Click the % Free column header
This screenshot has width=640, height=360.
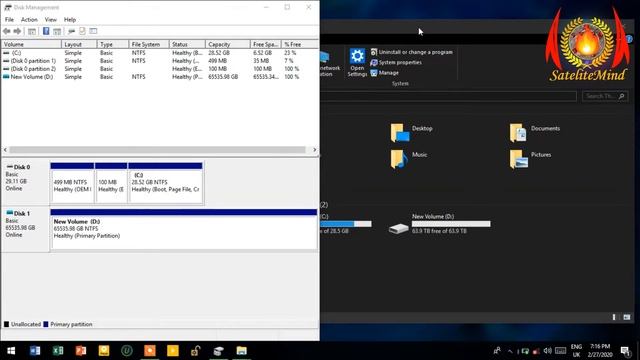tap(300, 44)
